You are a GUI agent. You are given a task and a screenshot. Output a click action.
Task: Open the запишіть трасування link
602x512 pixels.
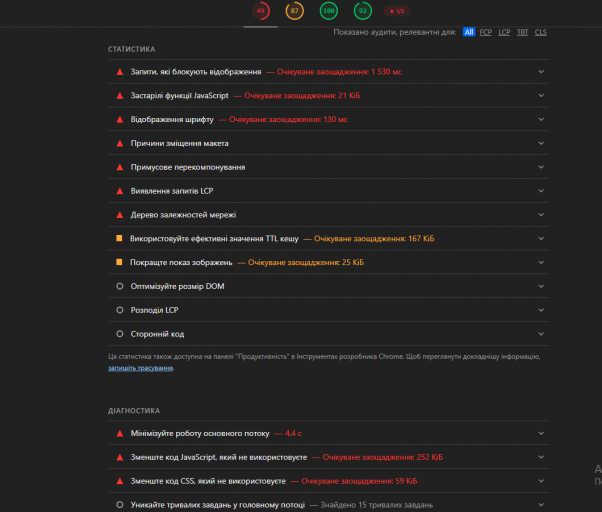point(141,368)
